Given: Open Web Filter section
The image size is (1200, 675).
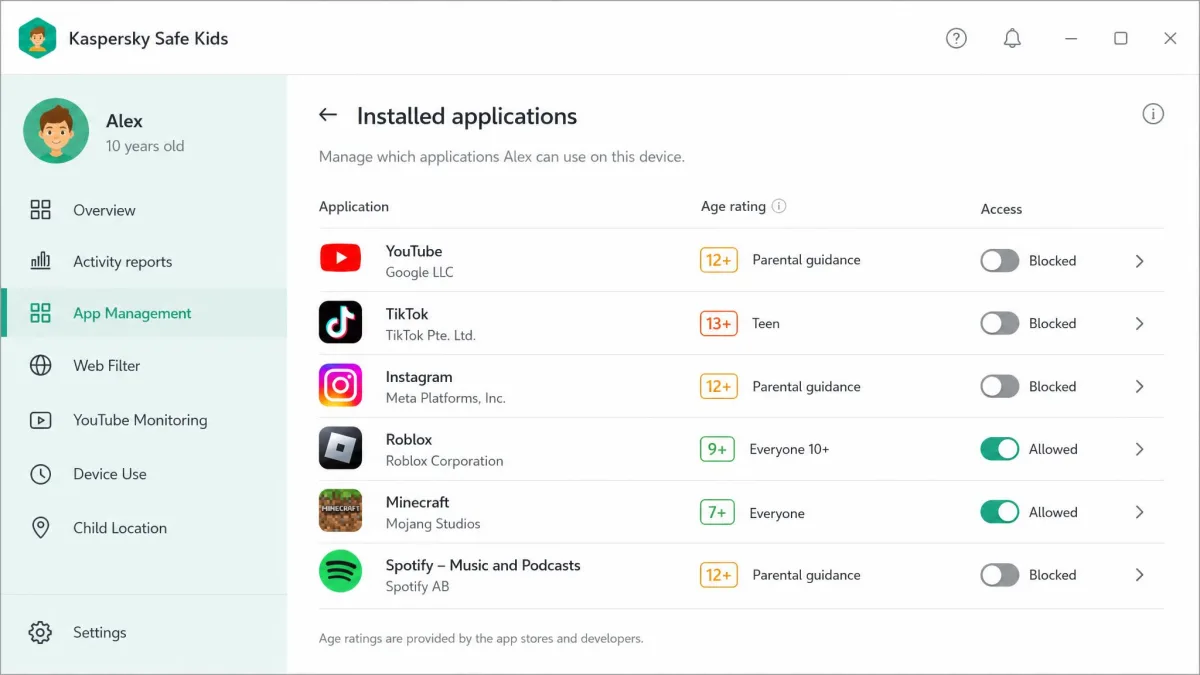Looking at the screenshot, I should [x=144, y=365].
